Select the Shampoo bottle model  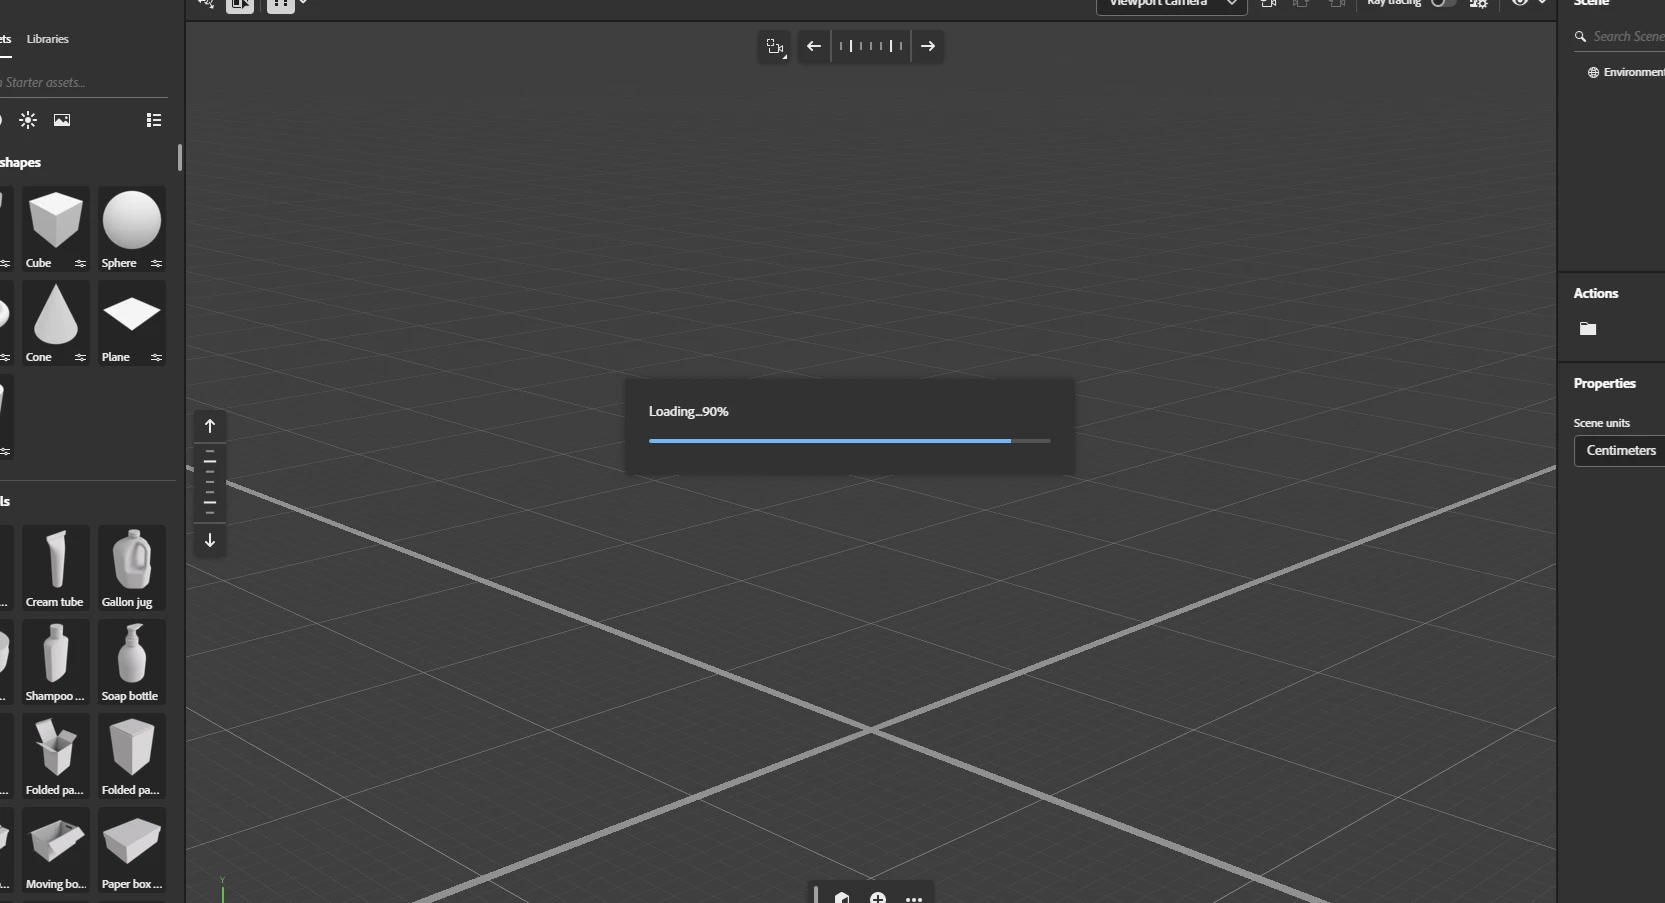click(x=55, y=661)
